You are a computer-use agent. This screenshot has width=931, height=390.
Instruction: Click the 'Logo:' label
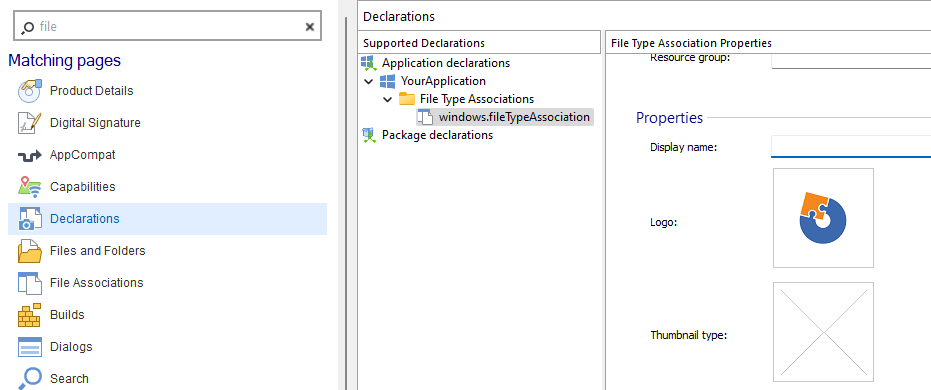point(664,223)
